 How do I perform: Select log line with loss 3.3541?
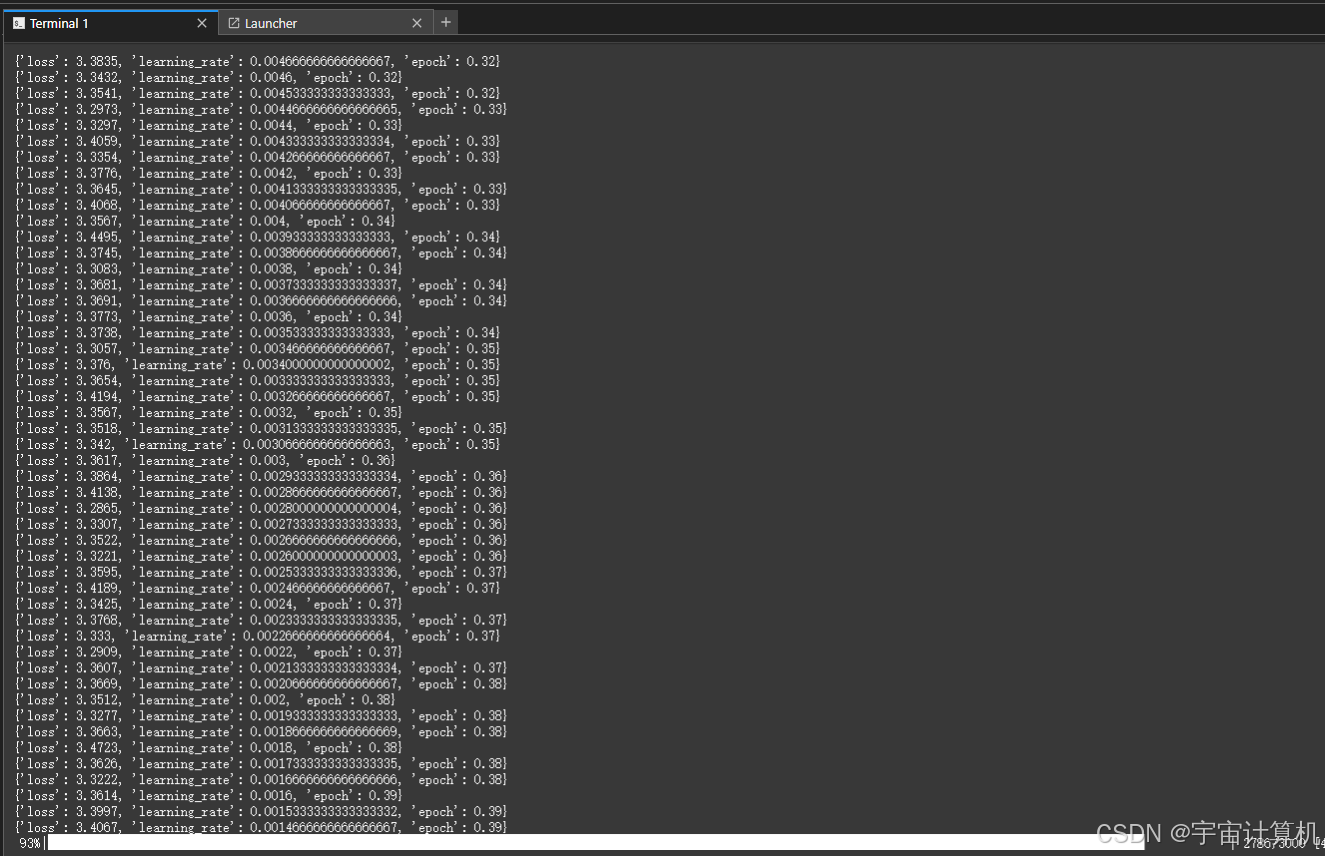pyautogui.click(x=258, y=93)
